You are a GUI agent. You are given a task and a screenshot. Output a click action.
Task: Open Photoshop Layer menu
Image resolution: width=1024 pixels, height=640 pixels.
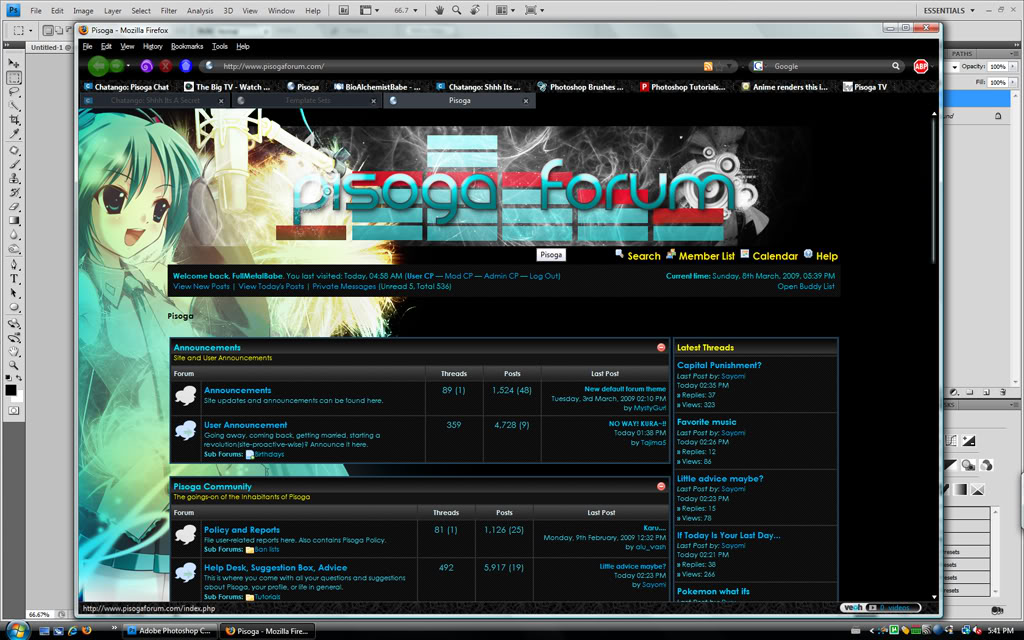(112, 10)
